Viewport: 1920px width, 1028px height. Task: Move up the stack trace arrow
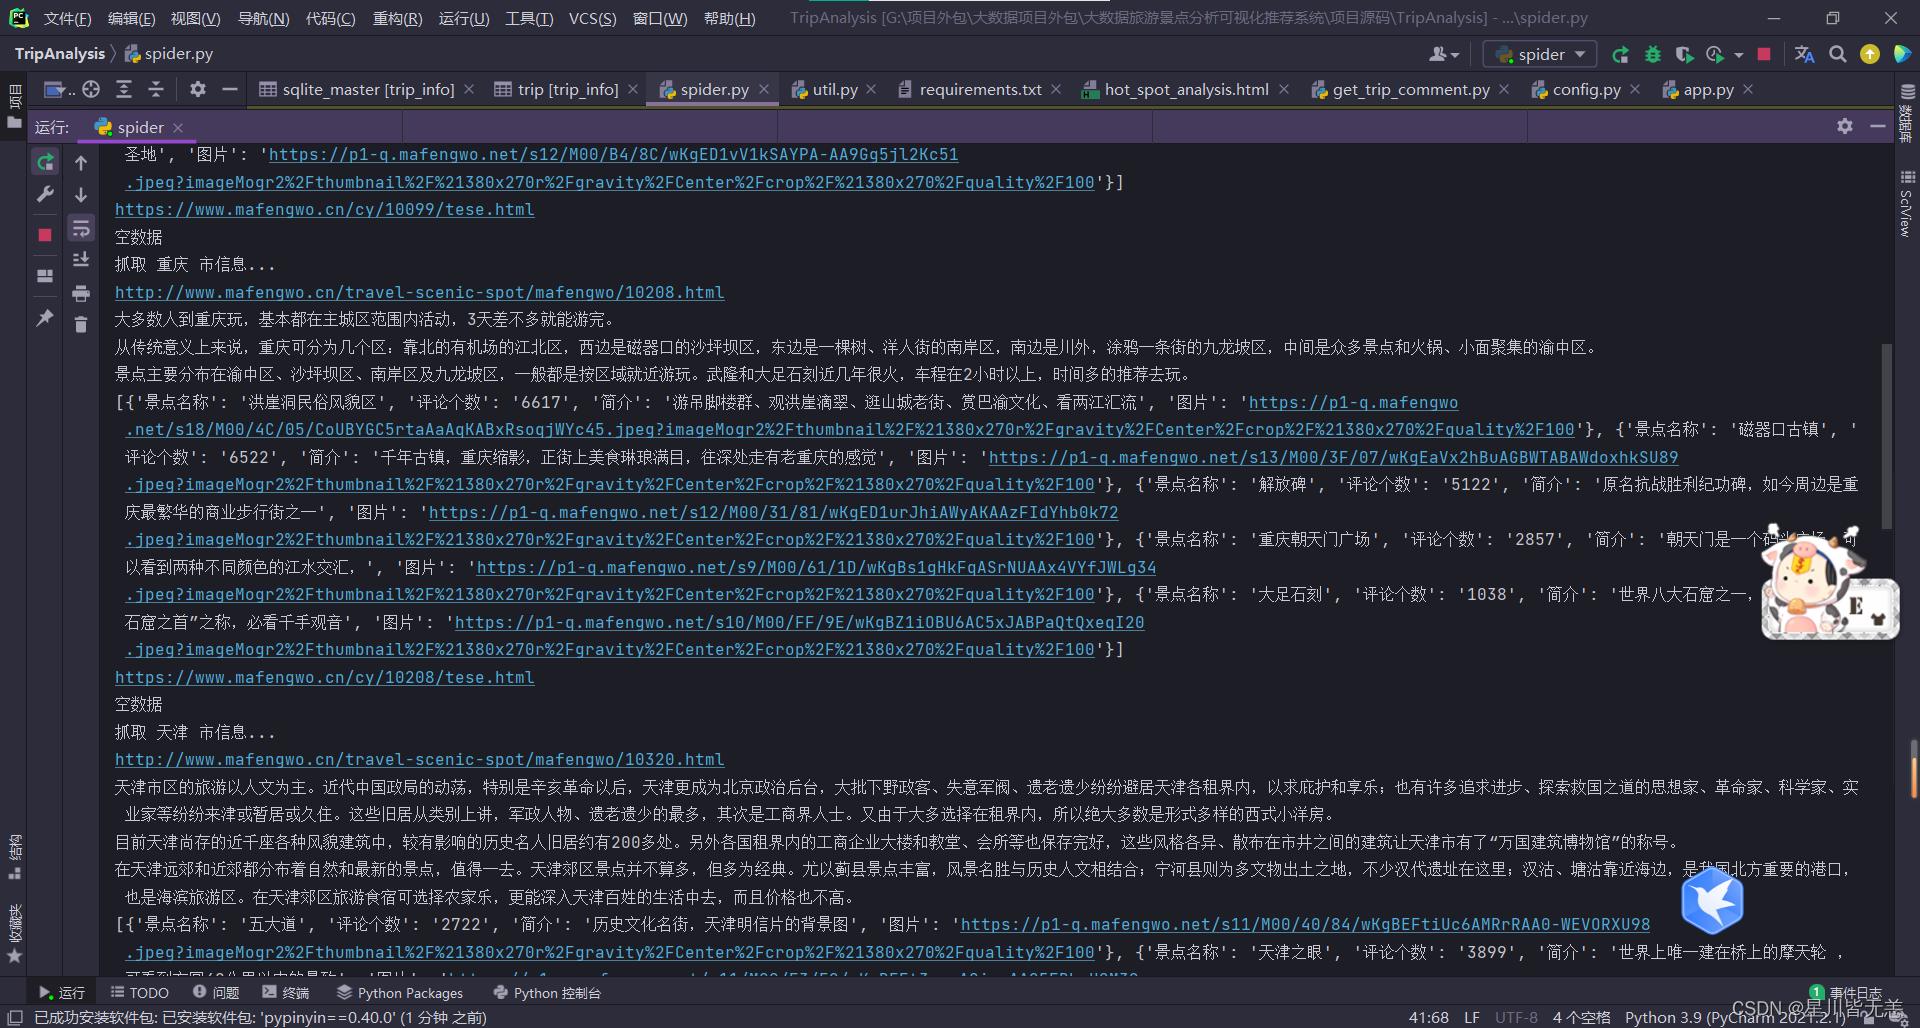81,162
